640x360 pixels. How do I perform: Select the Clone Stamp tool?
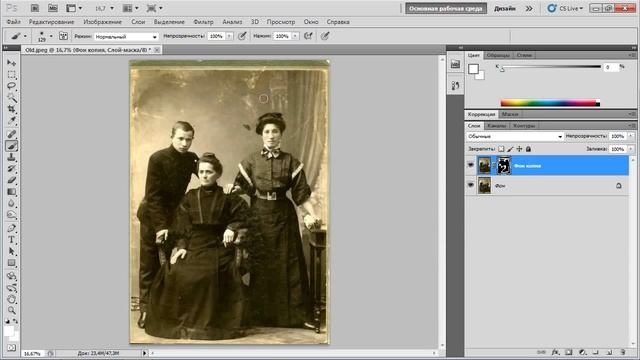[x=11, y=158]
